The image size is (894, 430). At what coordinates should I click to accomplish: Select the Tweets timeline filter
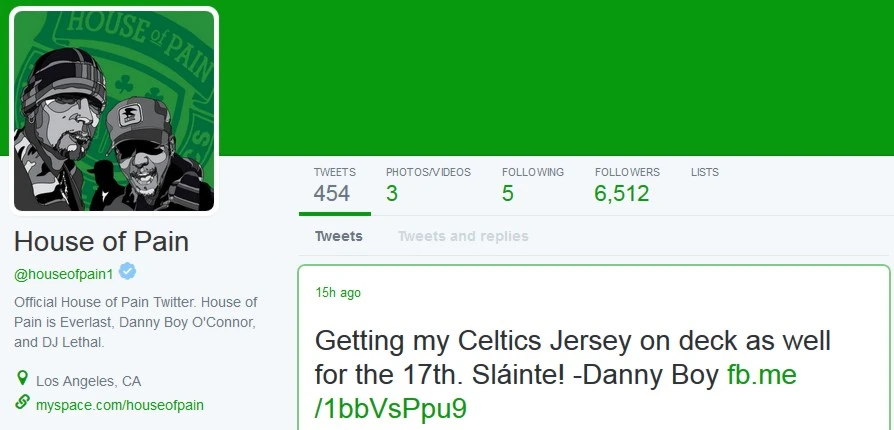[x=339, y=236]
